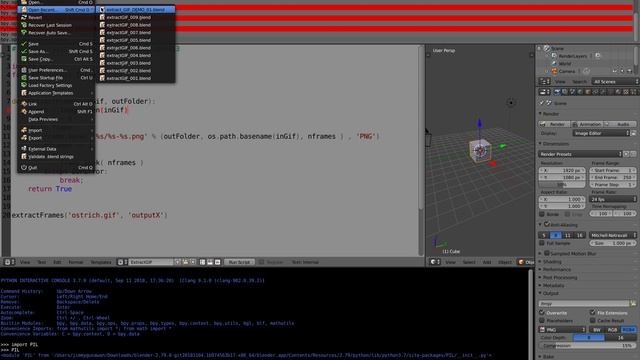Image resolution: width=640 pixels, height=360 pixels.
Task: Open User Preferences from the File menu
Action: (x=56, y=70)
